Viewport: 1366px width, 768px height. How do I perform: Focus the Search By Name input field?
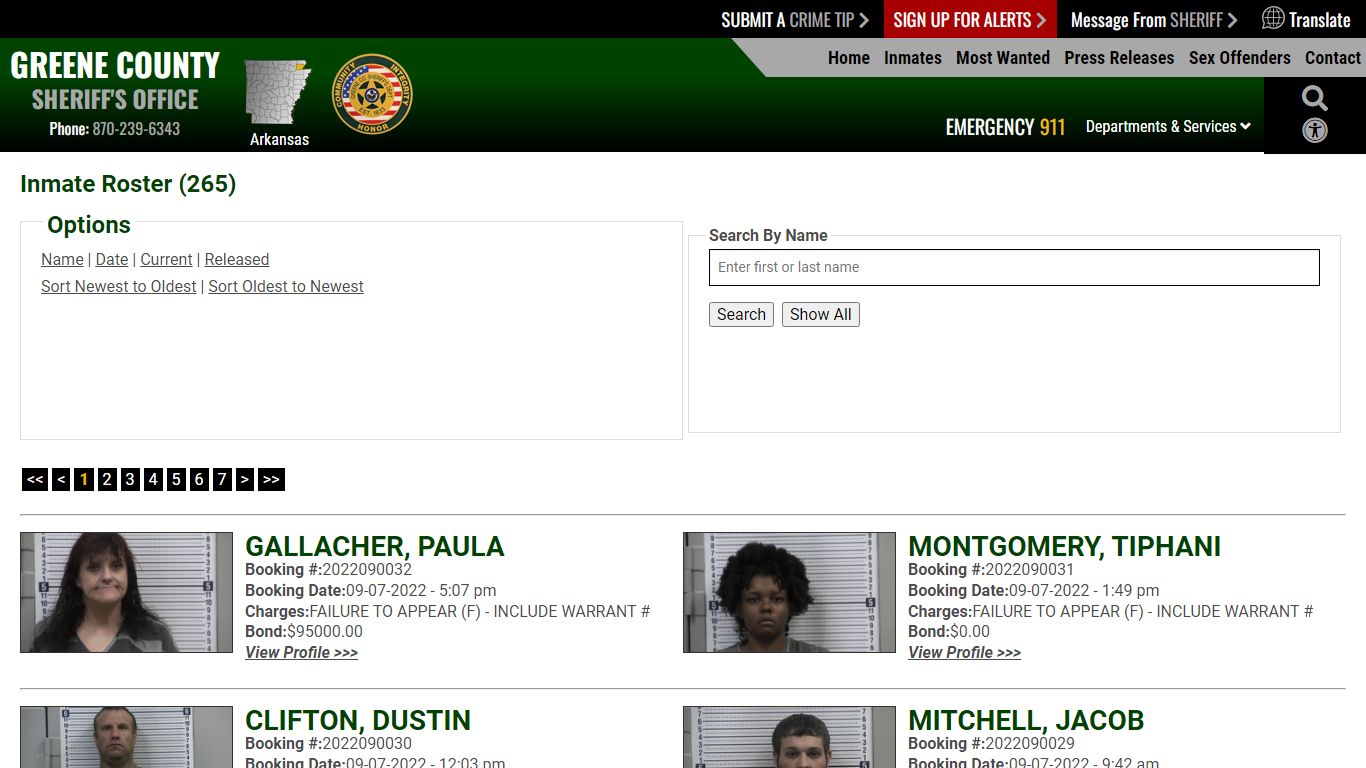coord(1014,267)
